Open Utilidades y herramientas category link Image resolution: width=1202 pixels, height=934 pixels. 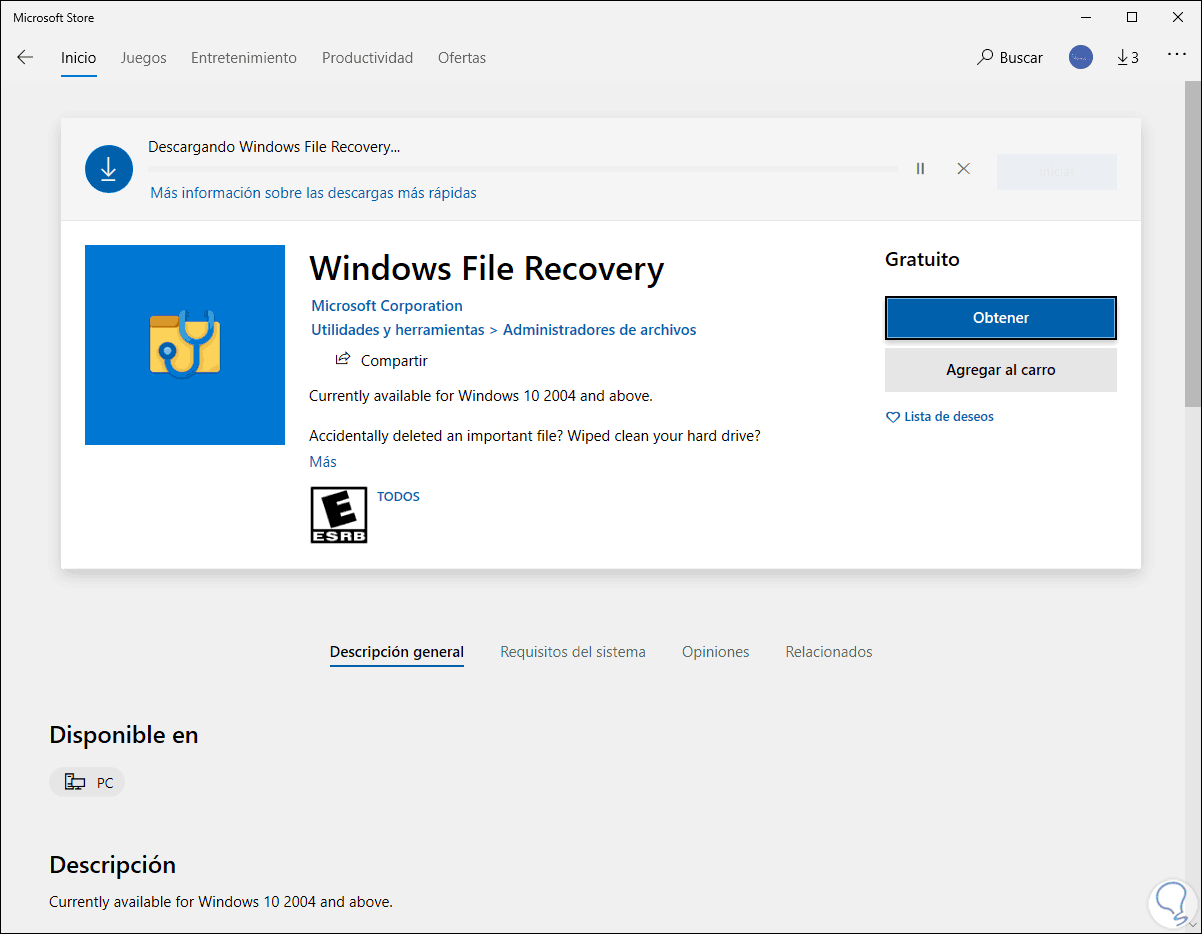pyautogui.click(x=398, y=330)
